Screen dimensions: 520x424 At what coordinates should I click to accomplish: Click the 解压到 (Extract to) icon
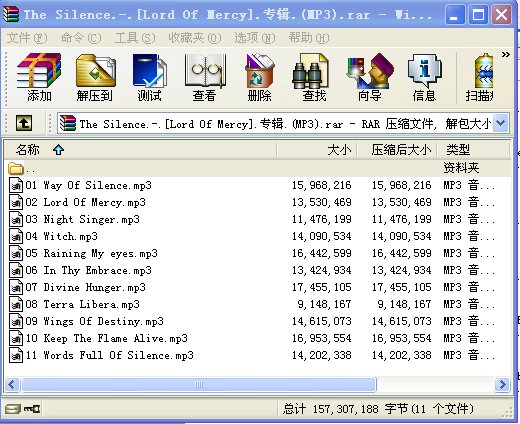[x=95, y=77]
